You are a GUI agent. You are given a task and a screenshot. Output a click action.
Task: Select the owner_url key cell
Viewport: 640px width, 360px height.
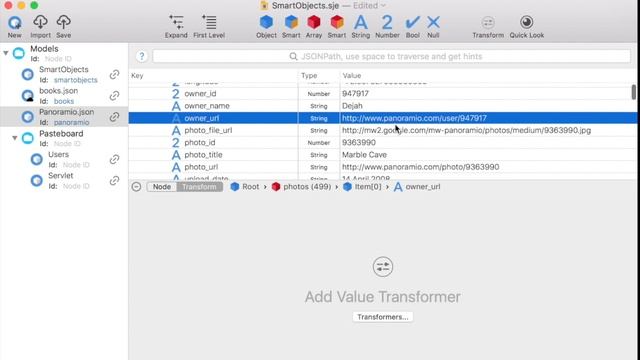pos(202,118)
